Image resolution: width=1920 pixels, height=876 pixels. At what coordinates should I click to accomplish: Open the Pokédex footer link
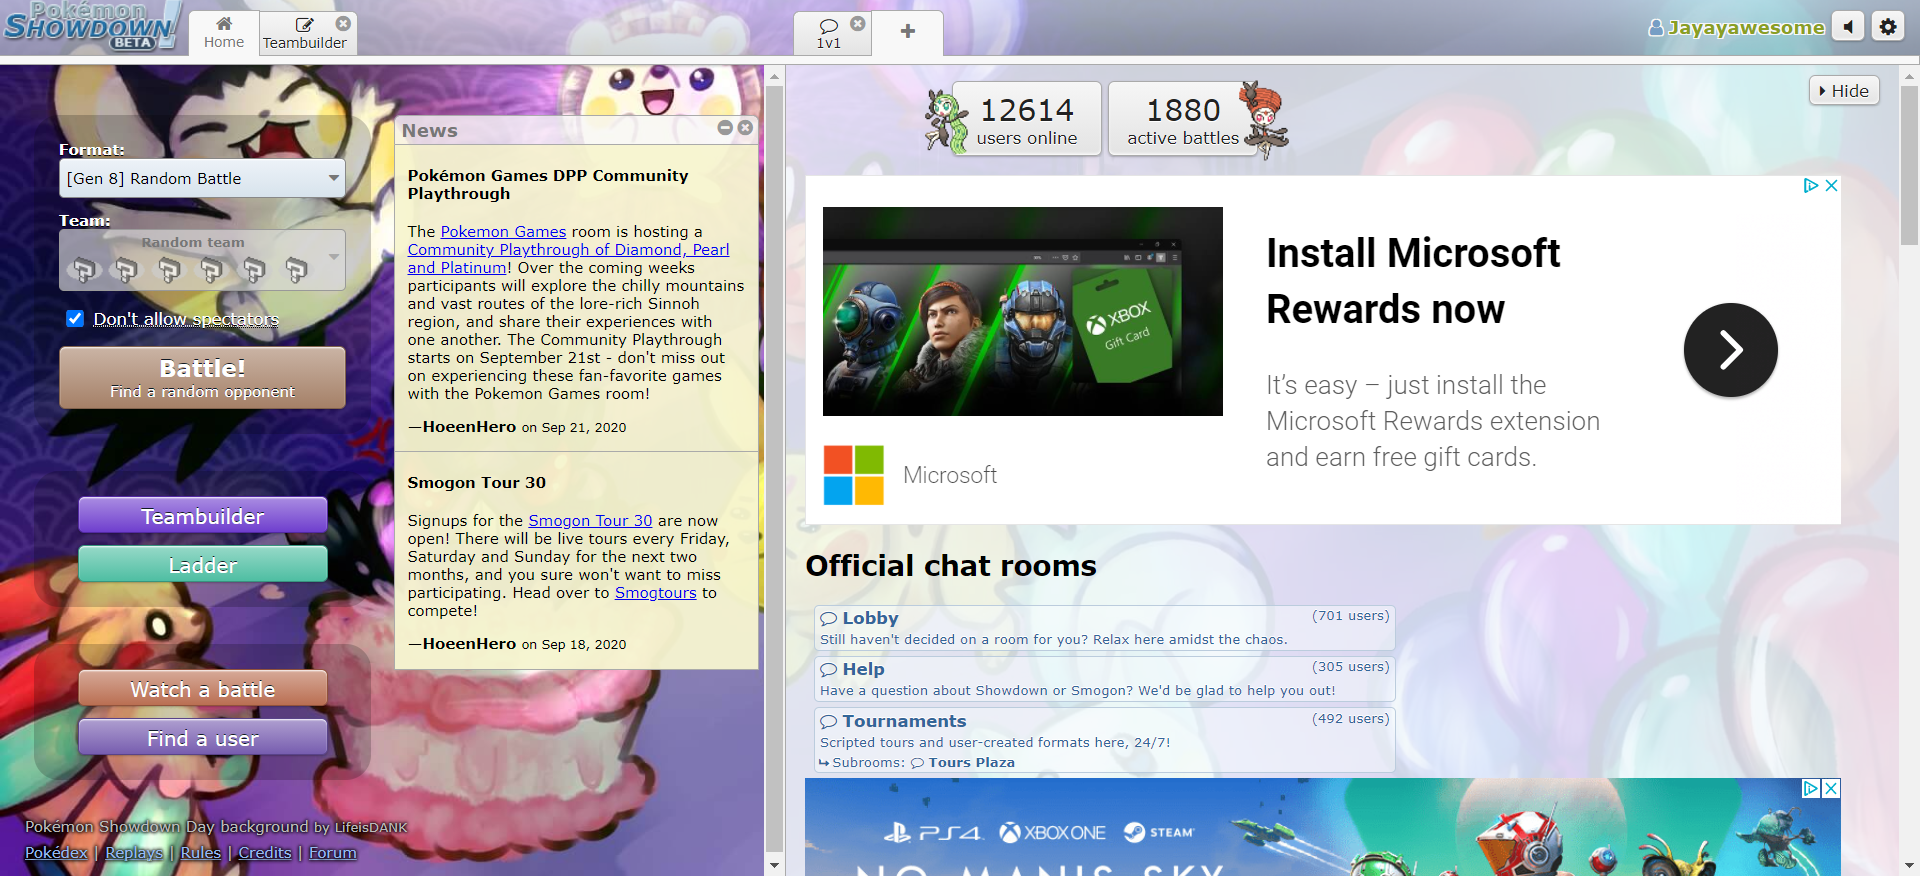click(x=56, y=852)
